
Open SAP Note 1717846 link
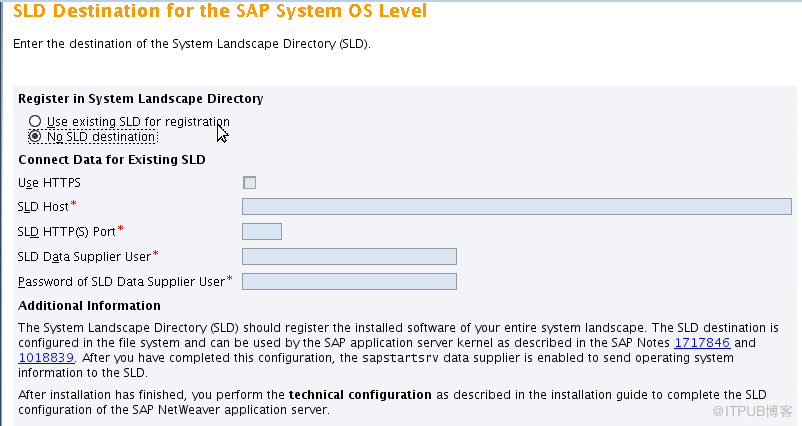[x=702, y=343]
